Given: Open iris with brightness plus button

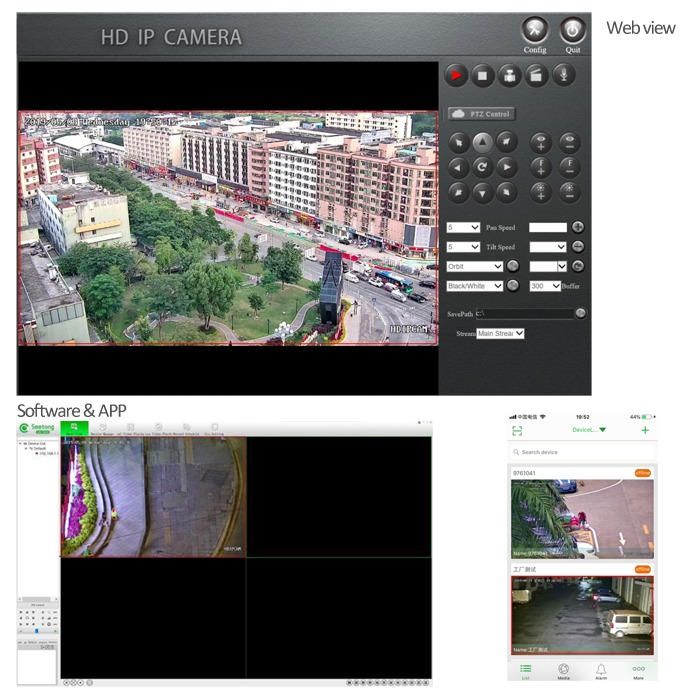Looking at the screenshot, I should pos(541,192).
